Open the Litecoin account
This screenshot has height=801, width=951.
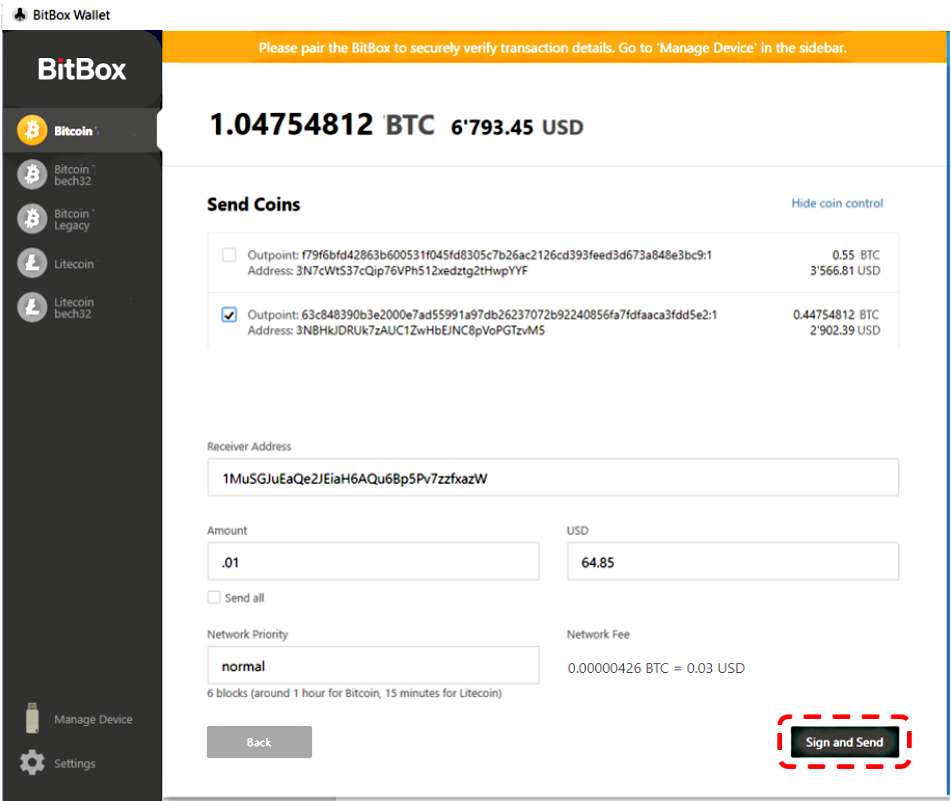[80, 263]
